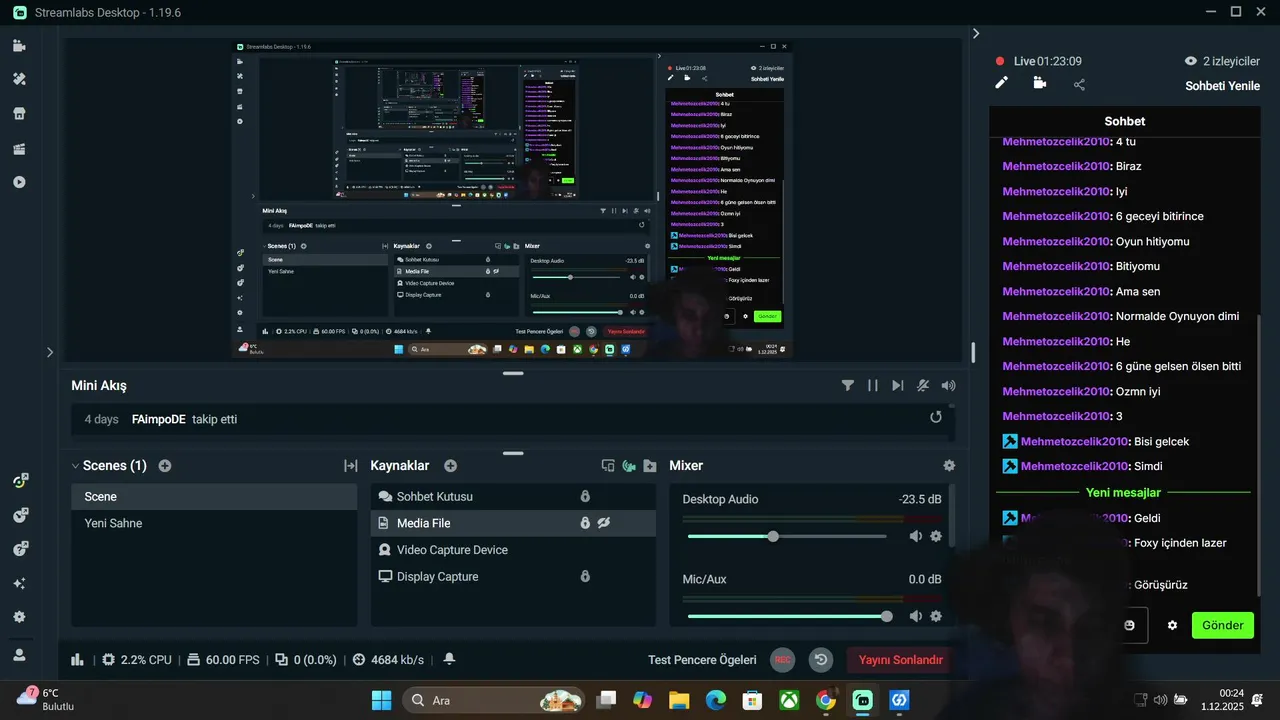Open scene transitions icon next to Scenes
This screenshot has height=720, width=1280.
pyautogui.click(x=351, y=466)
